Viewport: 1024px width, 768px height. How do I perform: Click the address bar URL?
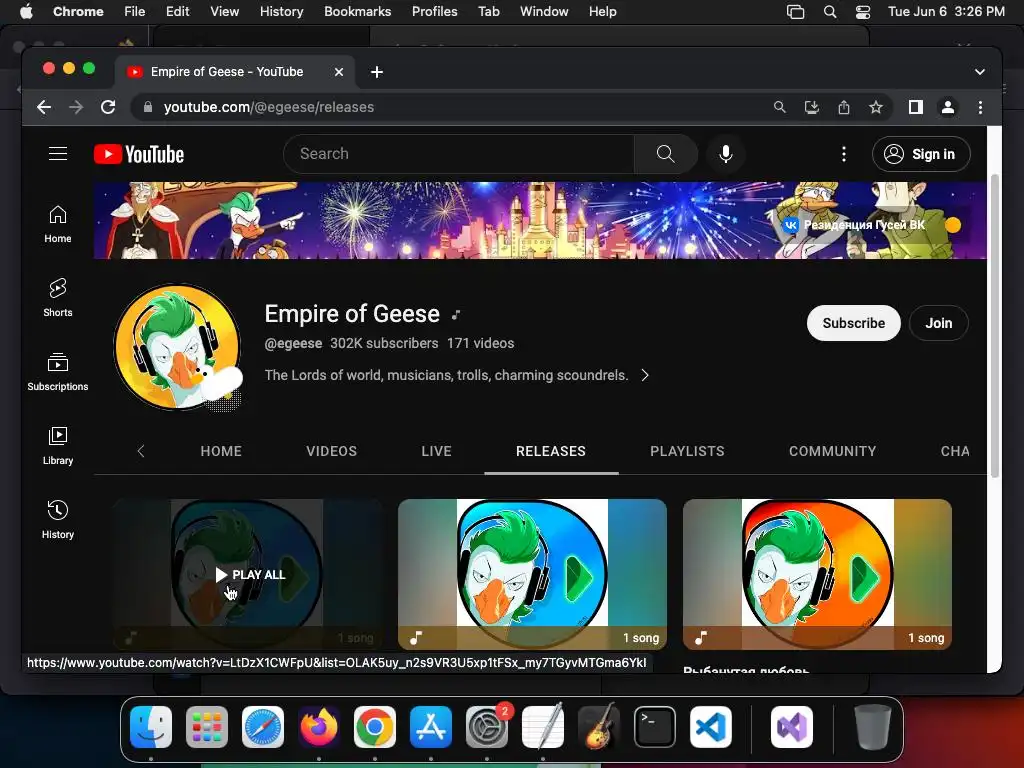point(268,107)
